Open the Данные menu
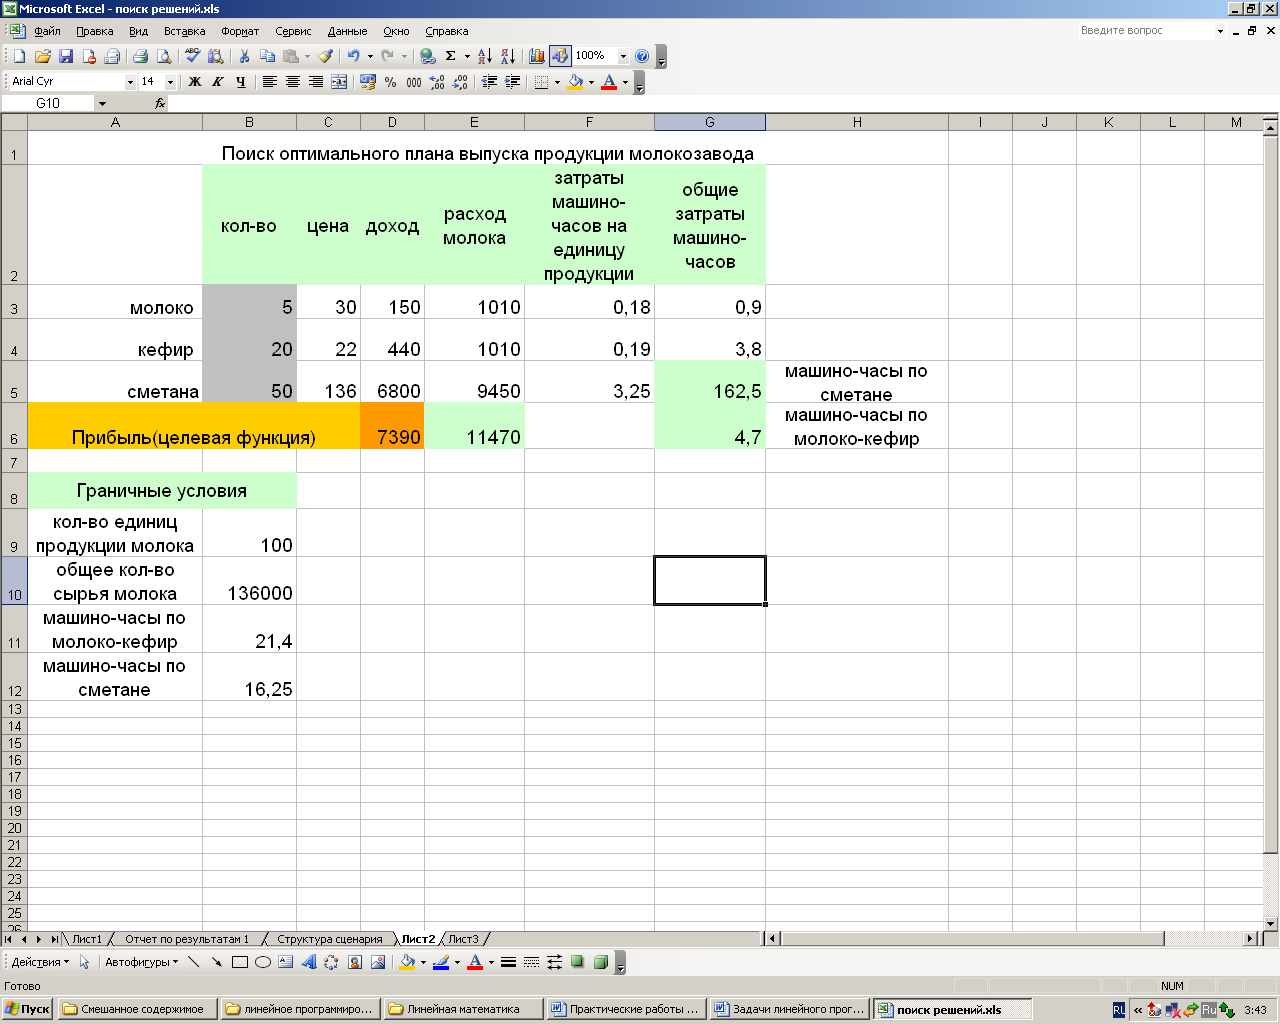This screenshot has width=1280, height=1024. (347, 31)
